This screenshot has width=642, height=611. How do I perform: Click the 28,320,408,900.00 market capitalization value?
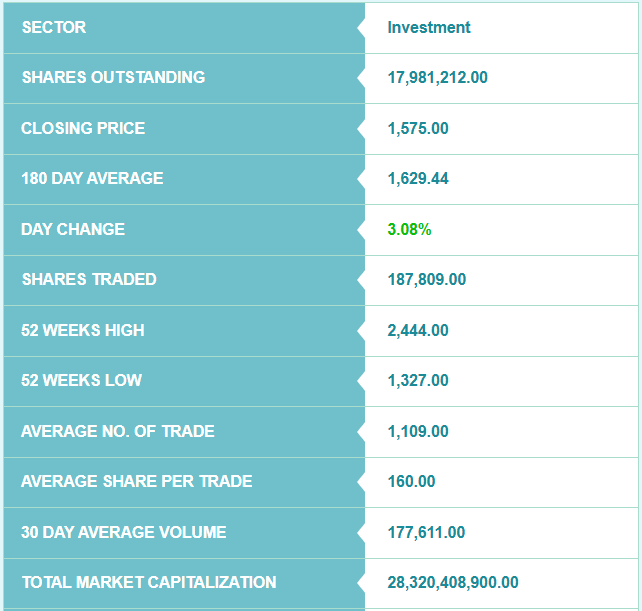453,582
